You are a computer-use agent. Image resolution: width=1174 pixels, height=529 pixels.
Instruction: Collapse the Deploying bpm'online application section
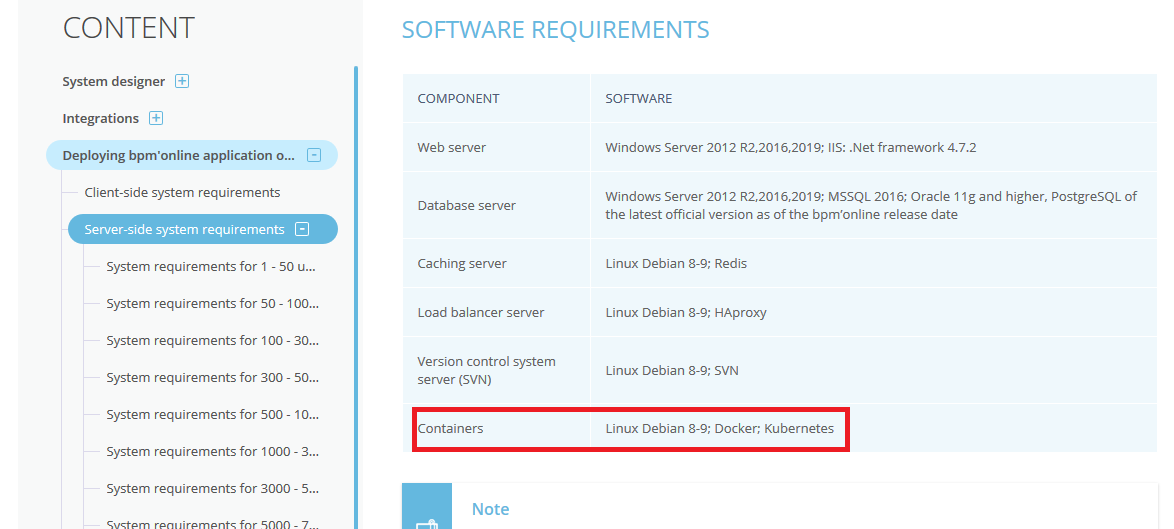[314, 156]
